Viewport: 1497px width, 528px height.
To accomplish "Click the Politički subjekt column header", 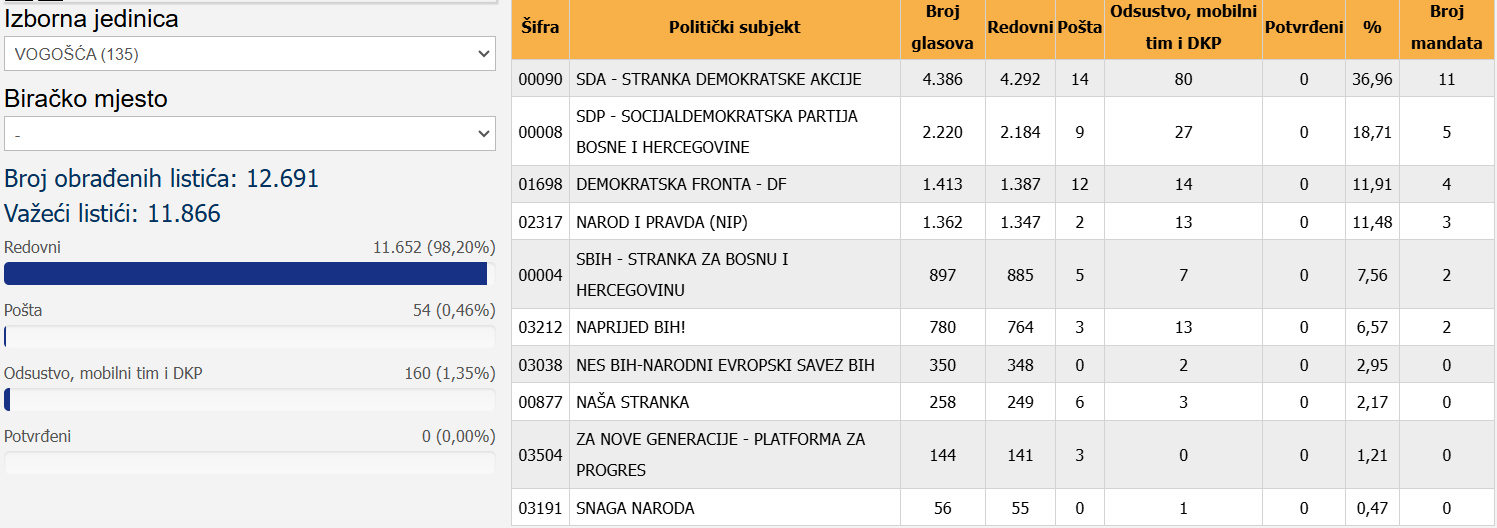I will click(x=734, y=28).
